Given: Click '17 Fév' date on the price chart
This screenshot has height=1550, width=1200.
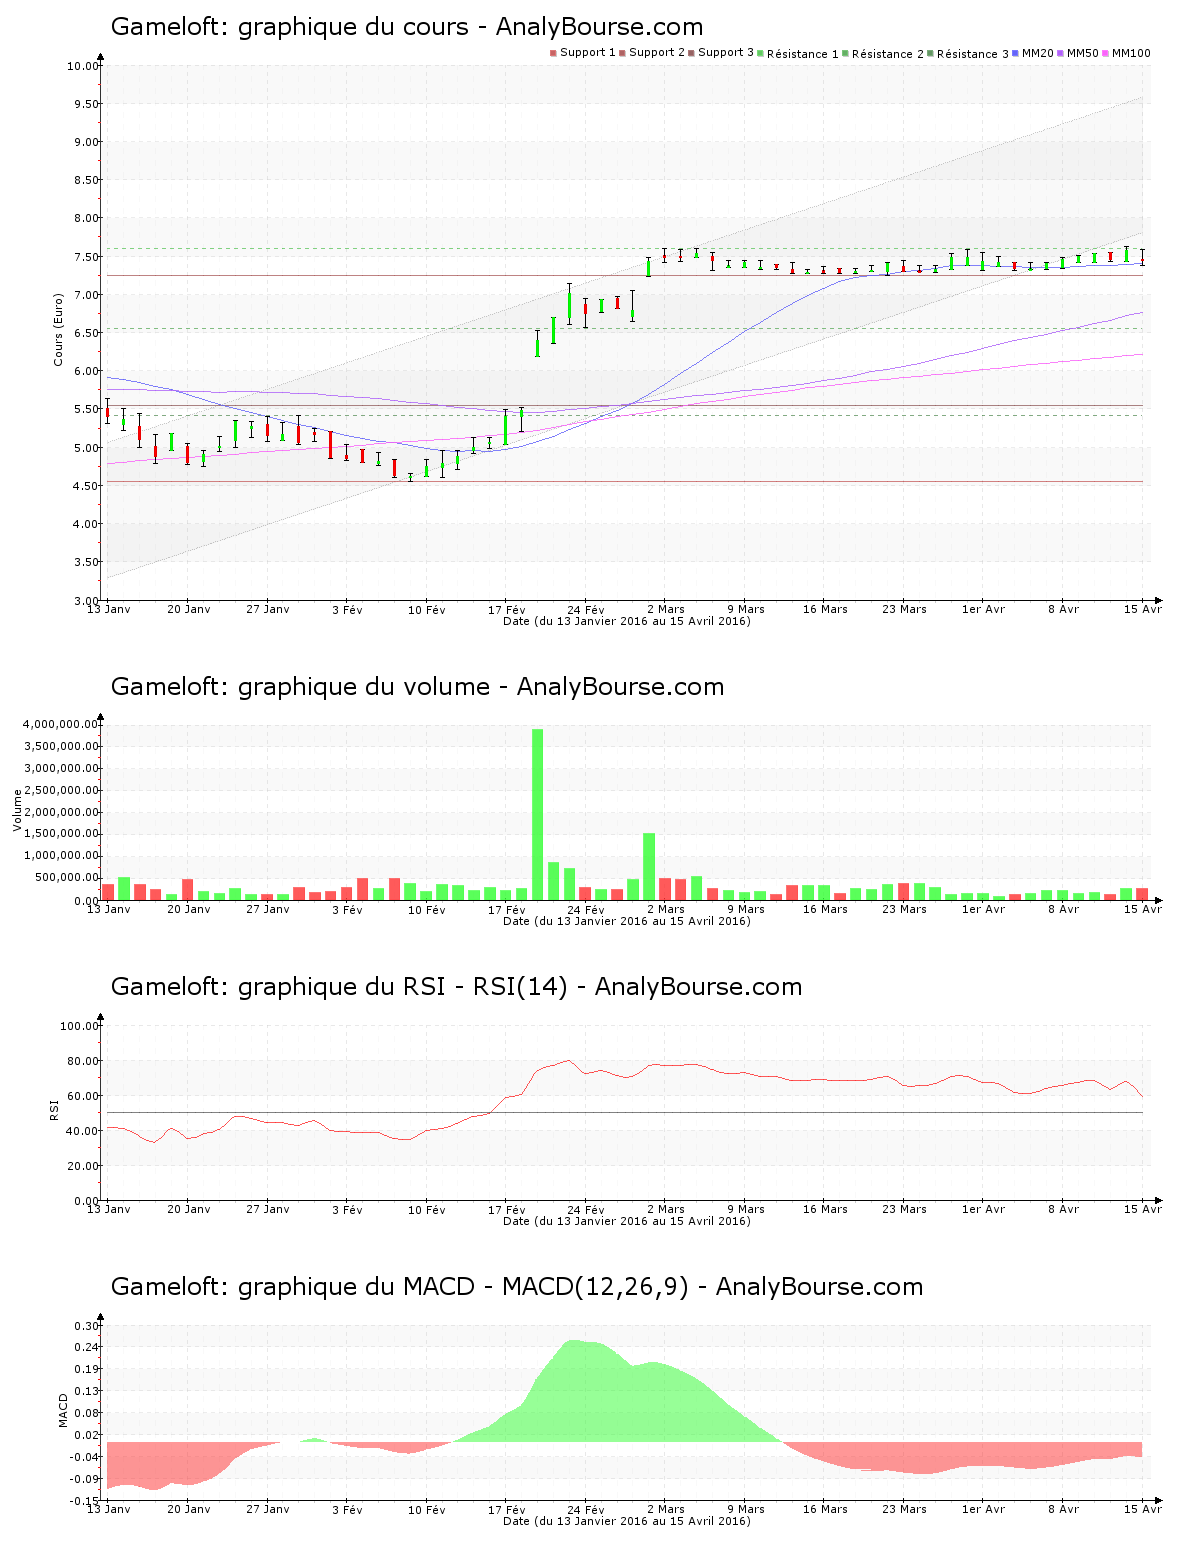Looking at the screenshot, I should (507, 610).
